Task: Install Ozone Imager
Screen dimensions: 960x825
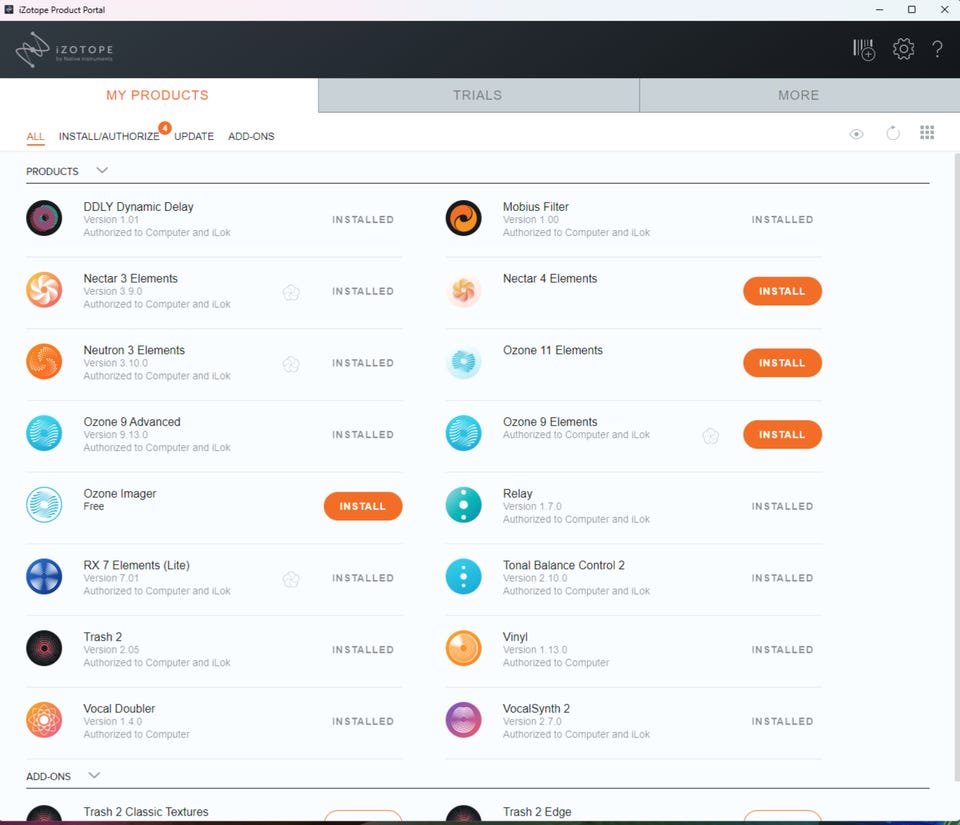Action: point(362,506)
